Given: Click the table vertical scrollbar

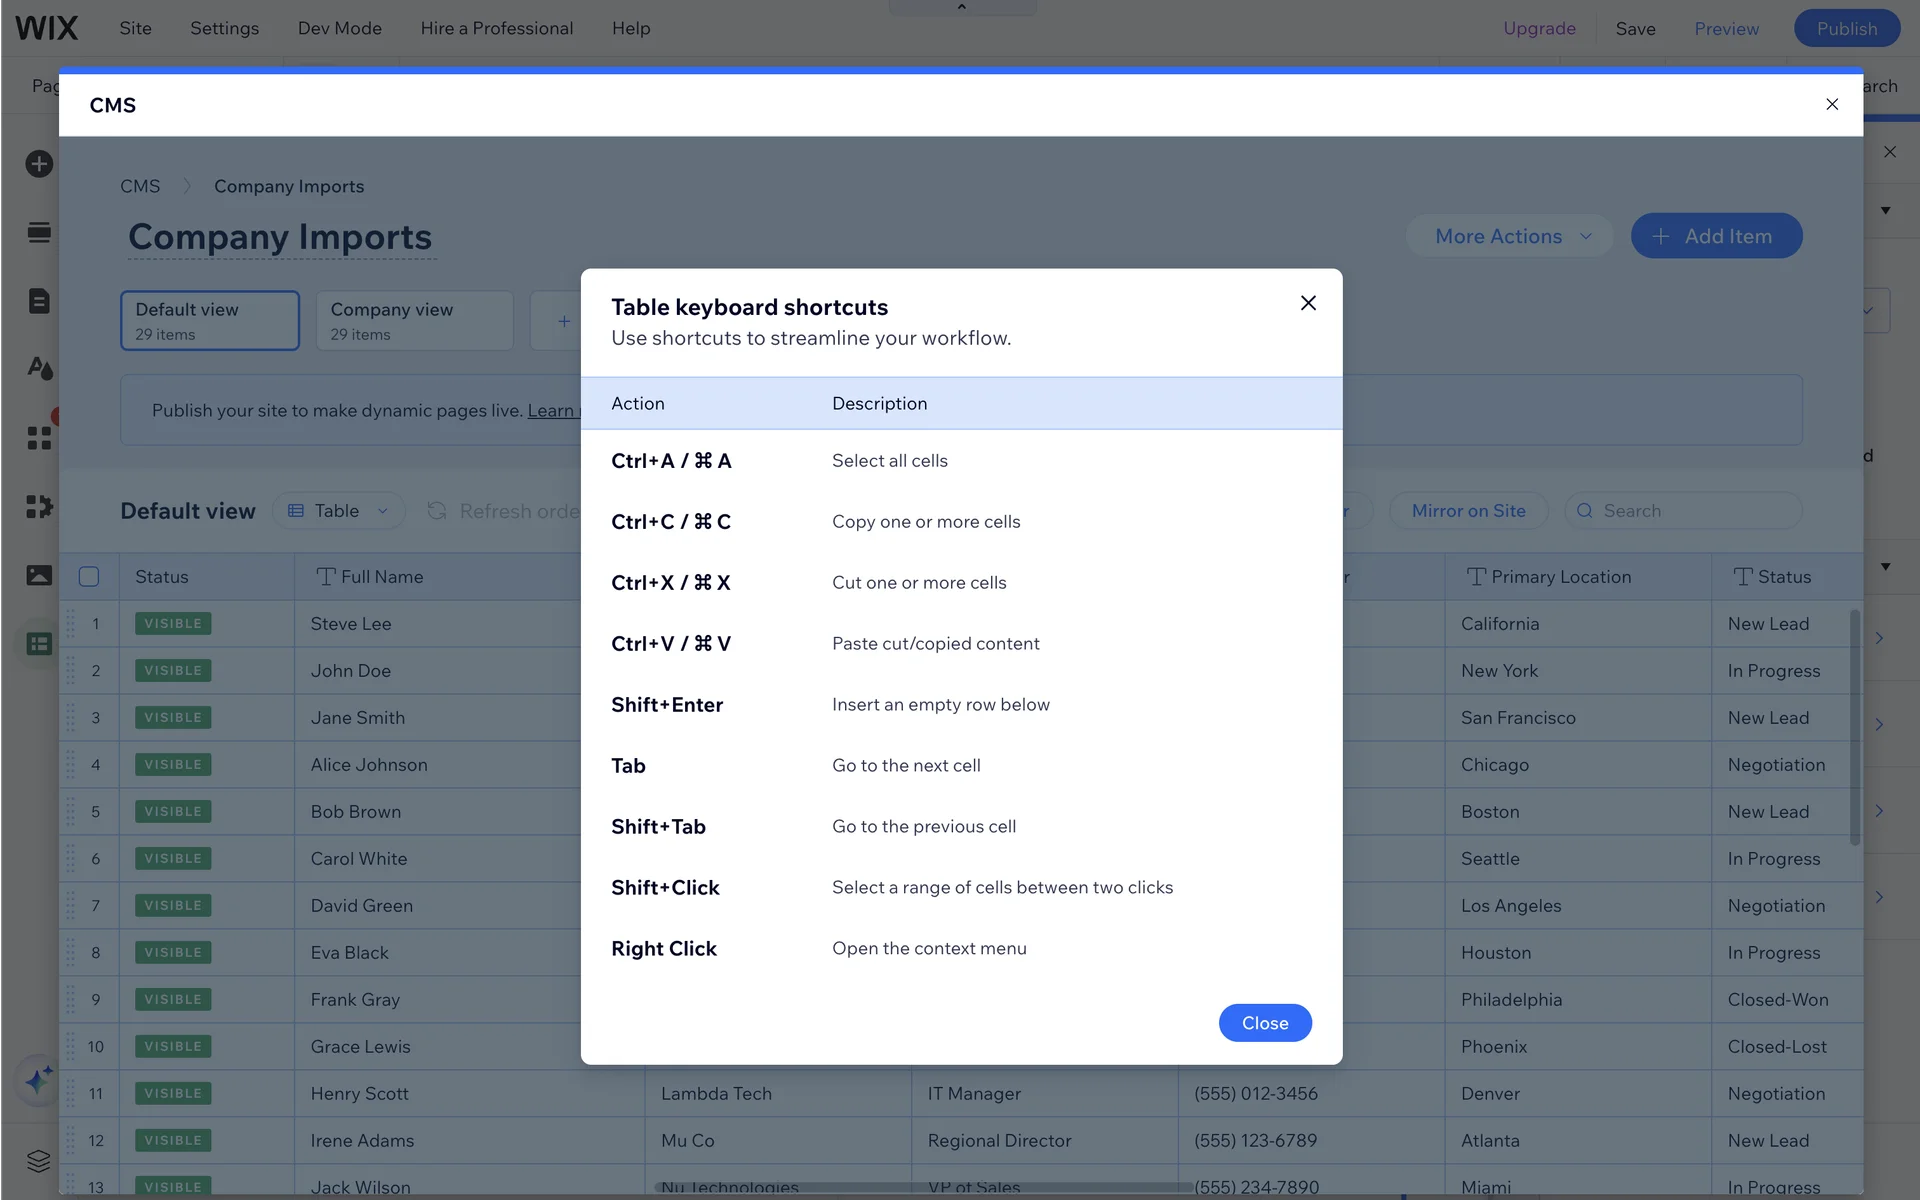Looking at the screenshot, I should (1855, 727).
